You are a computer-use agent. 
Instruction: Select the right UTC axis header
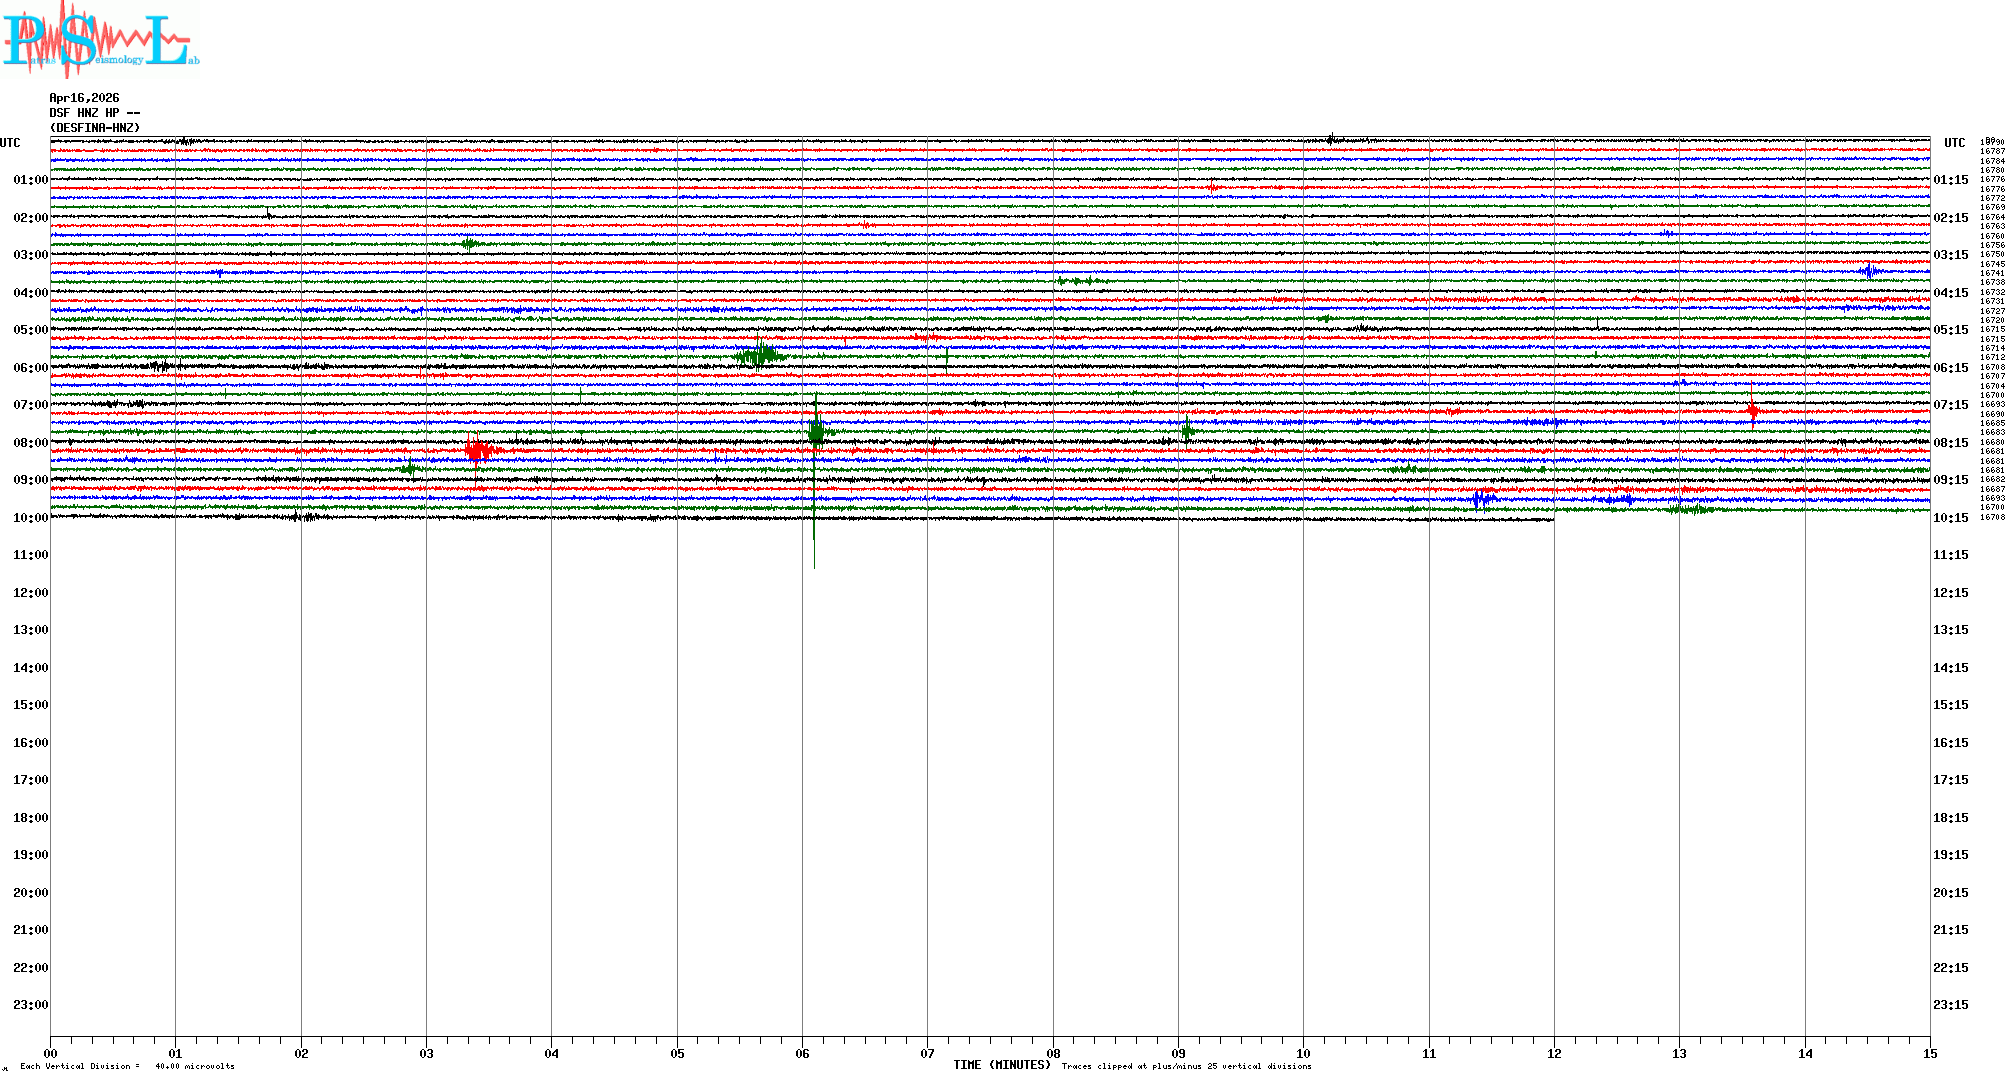pyautogui.click(x=1954, y=143)
